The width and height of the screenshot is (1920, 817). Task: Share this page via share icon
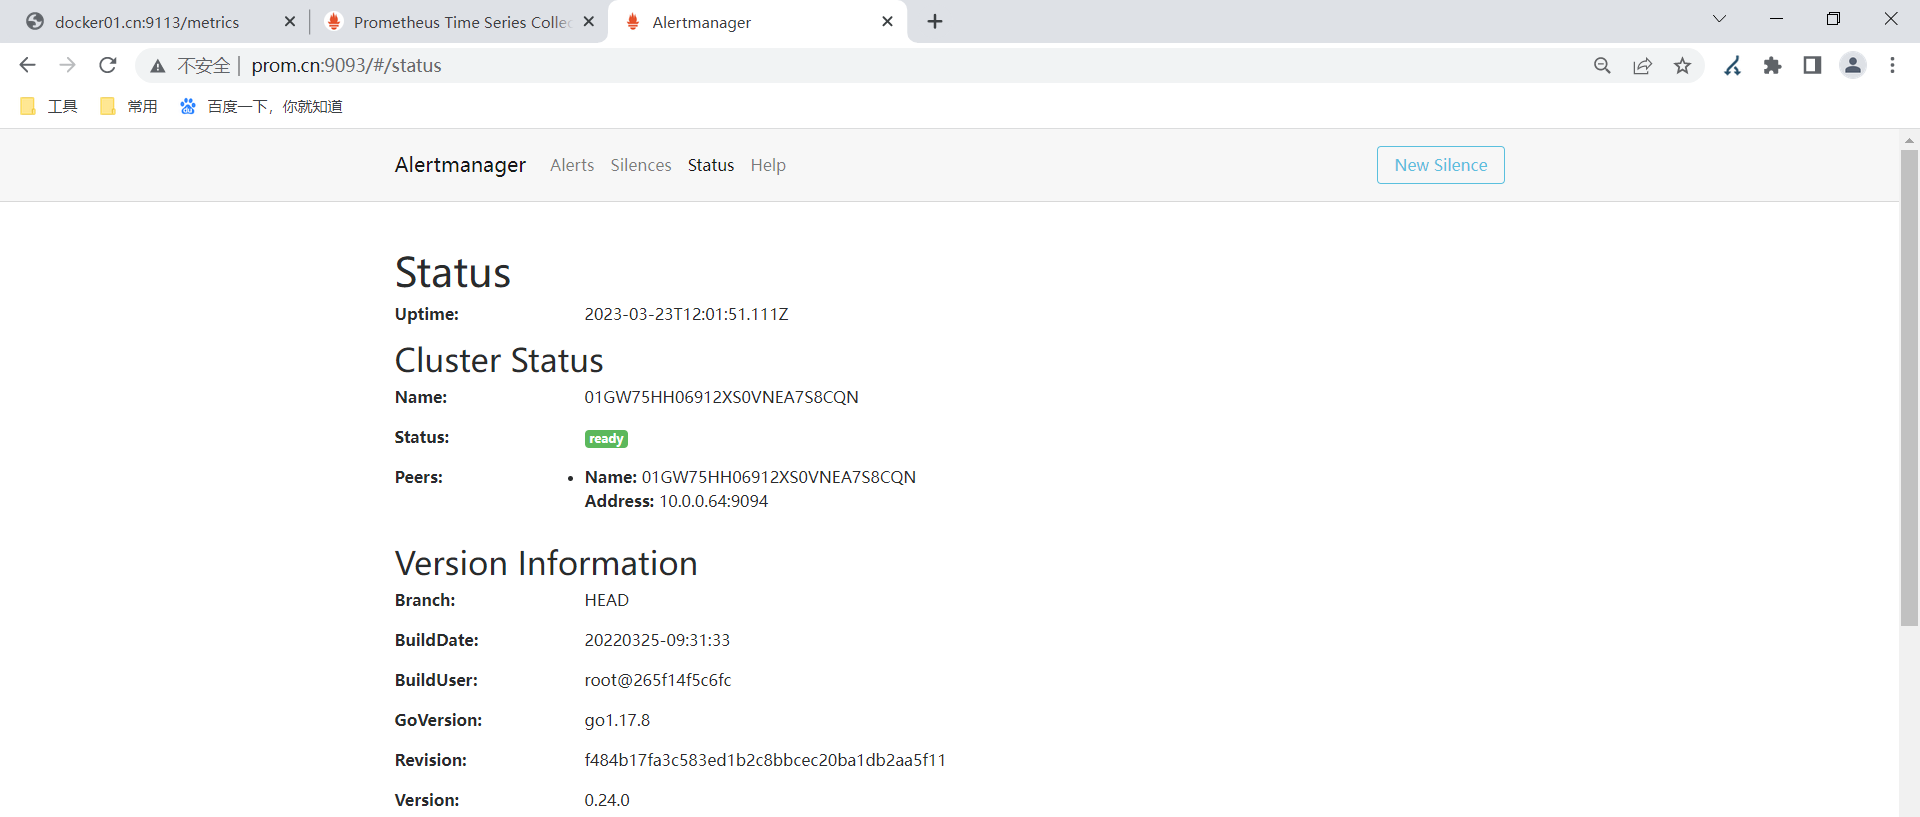pyautogui.click(x=1642, y=66)
